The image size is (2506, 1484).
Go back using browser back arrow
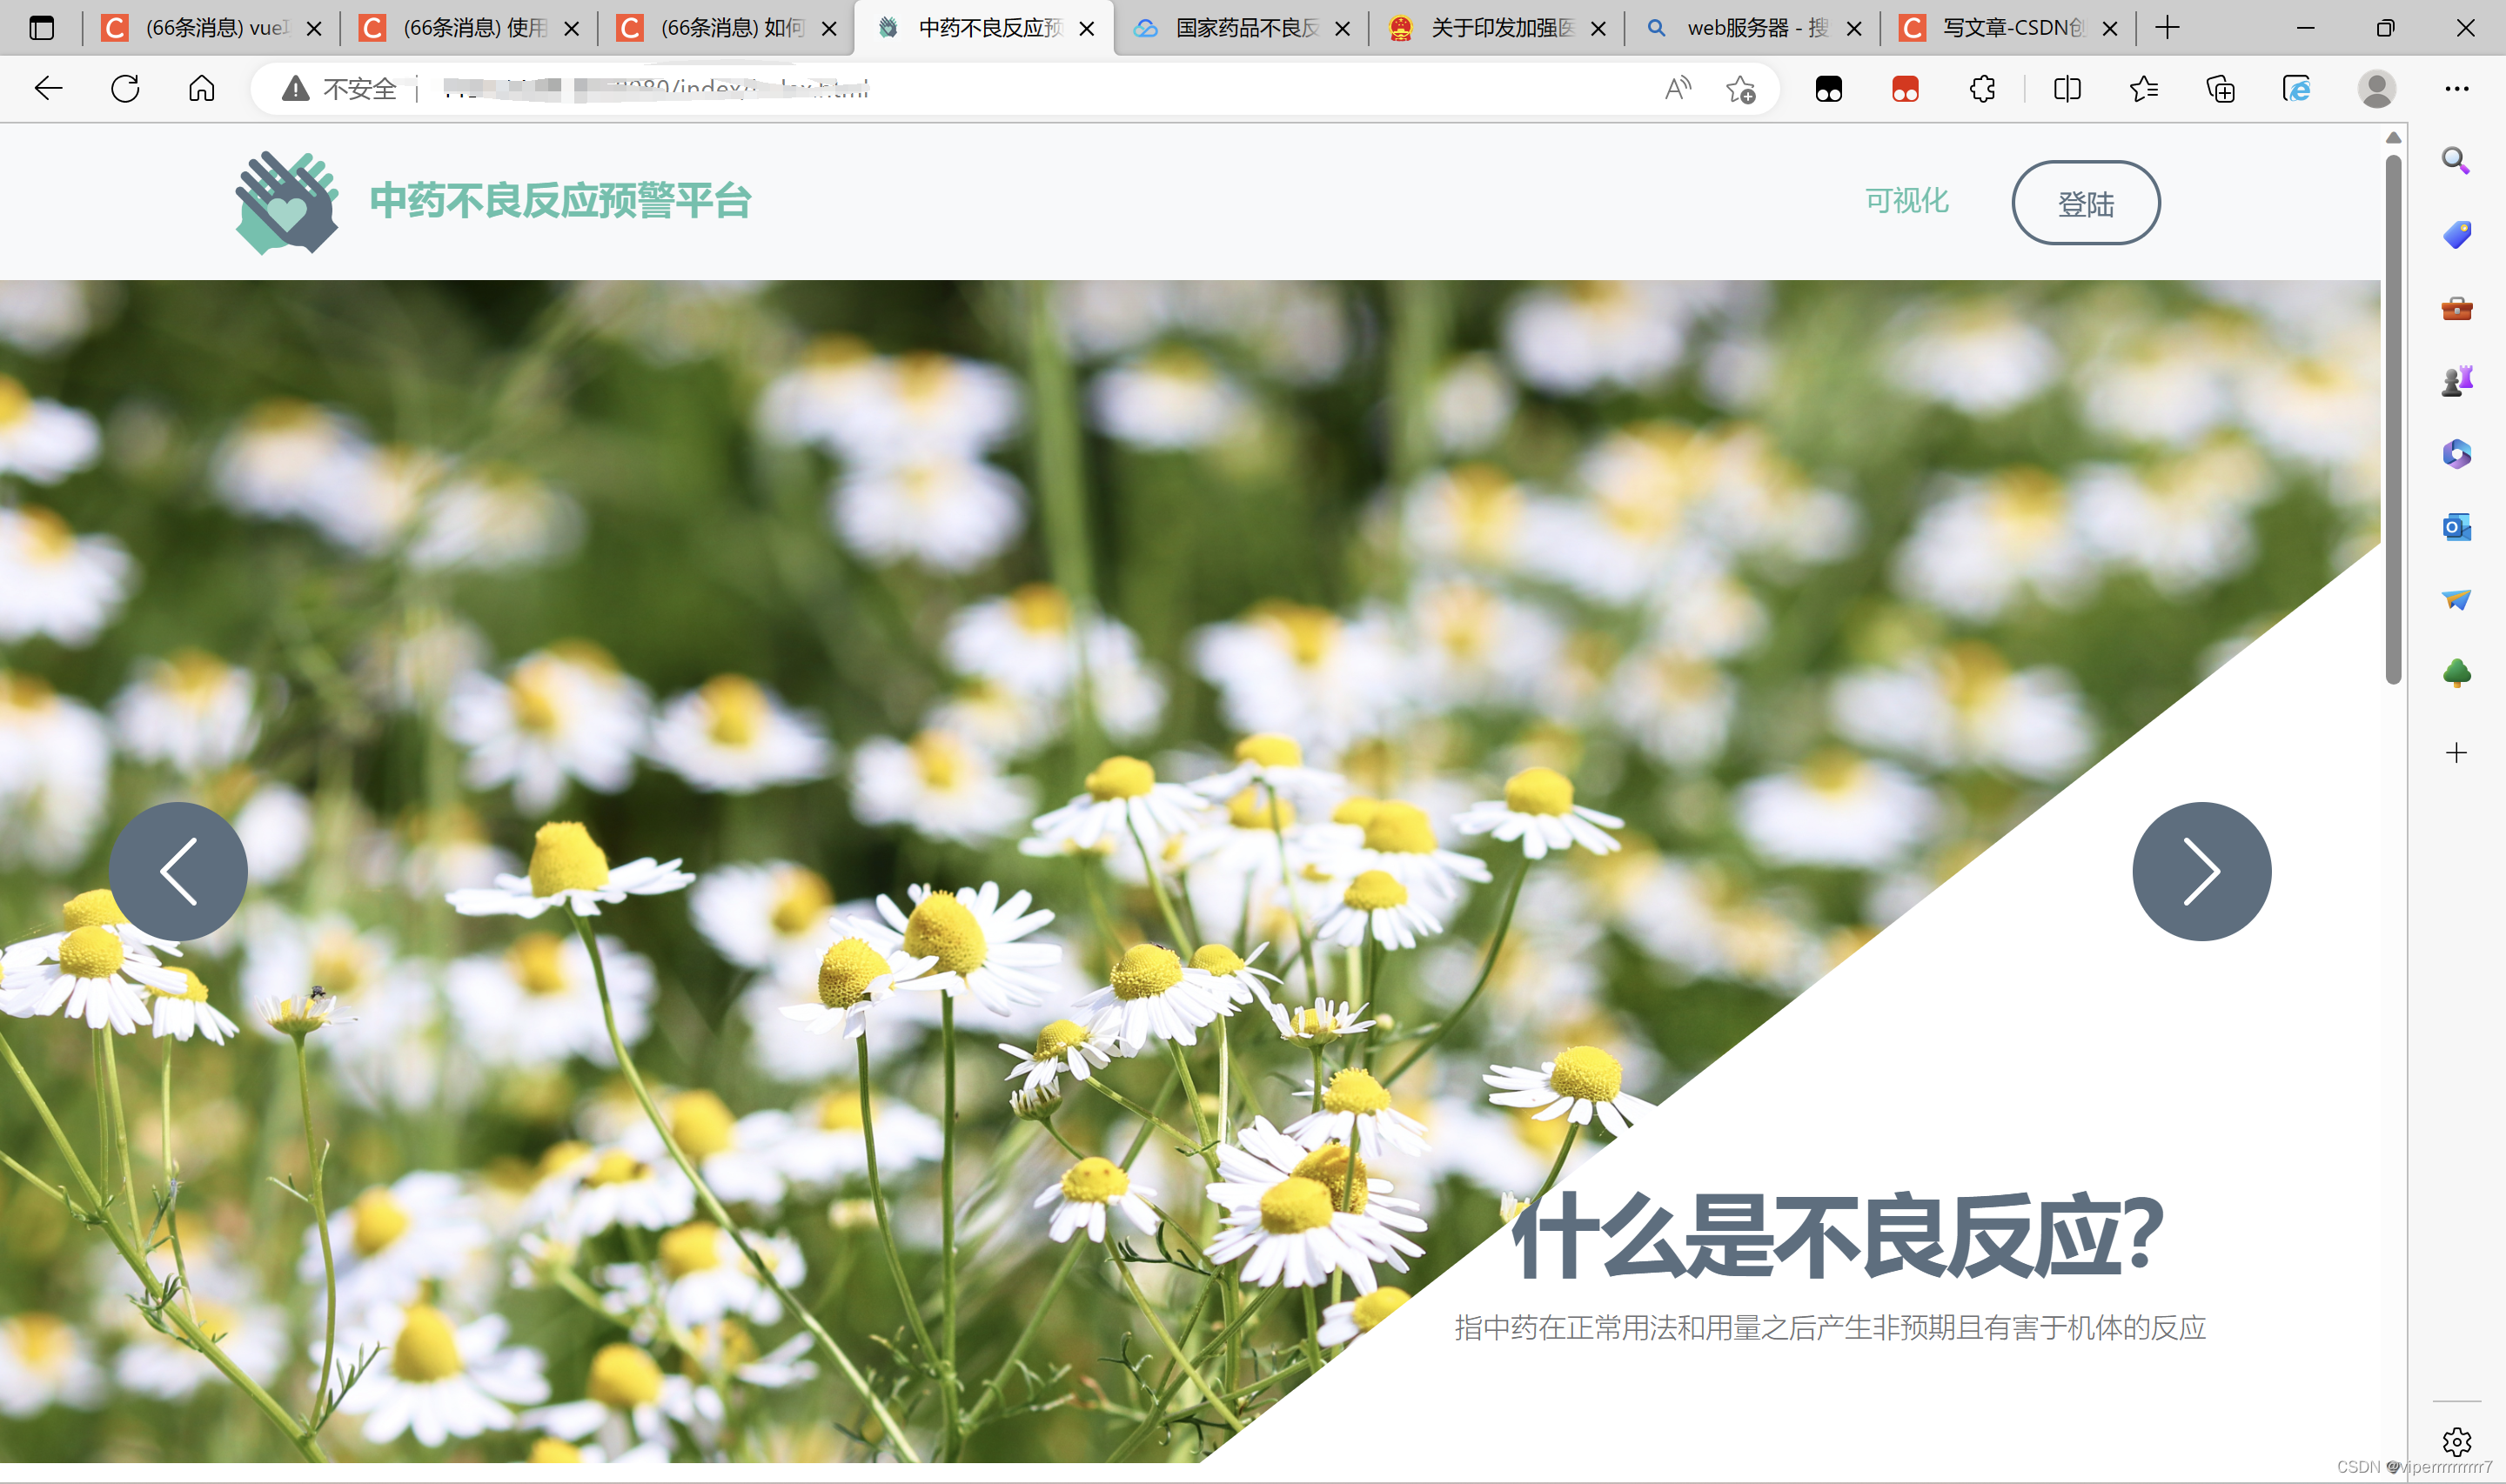(x=48, y=89)
